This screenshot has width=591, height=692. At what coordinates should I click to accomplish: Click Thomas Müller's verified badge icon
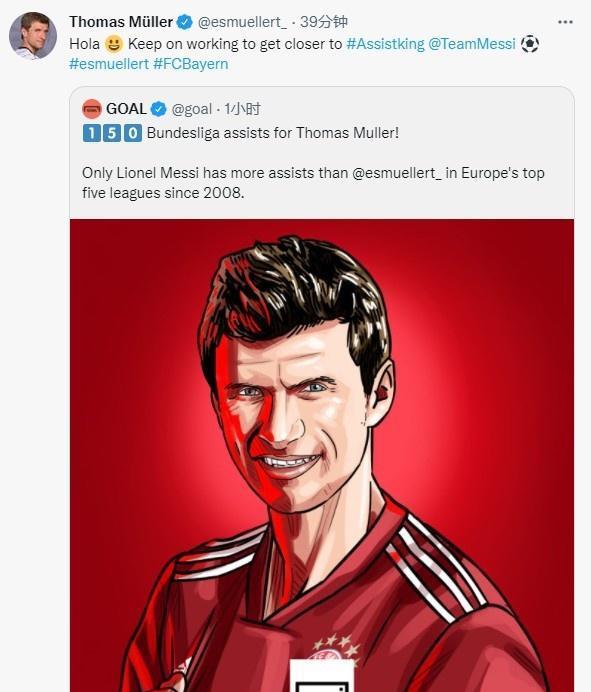(184, 22)
